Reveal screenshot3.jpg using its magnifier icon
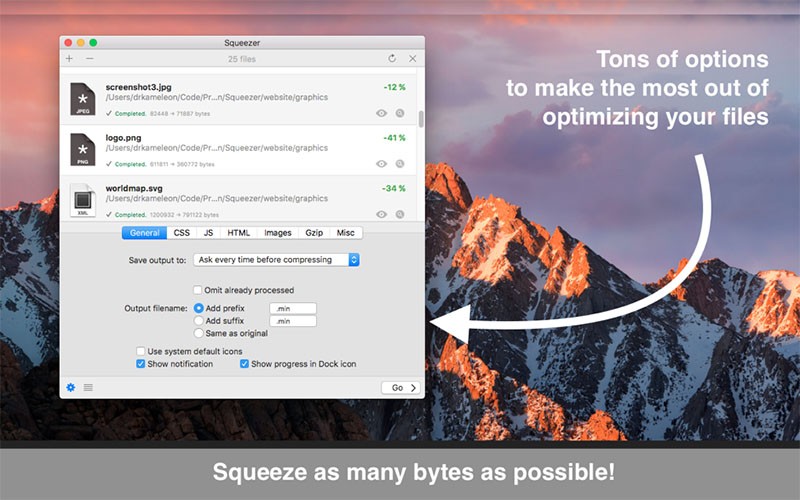The width and height of the screenshot is (800, 500). [400, 113]
